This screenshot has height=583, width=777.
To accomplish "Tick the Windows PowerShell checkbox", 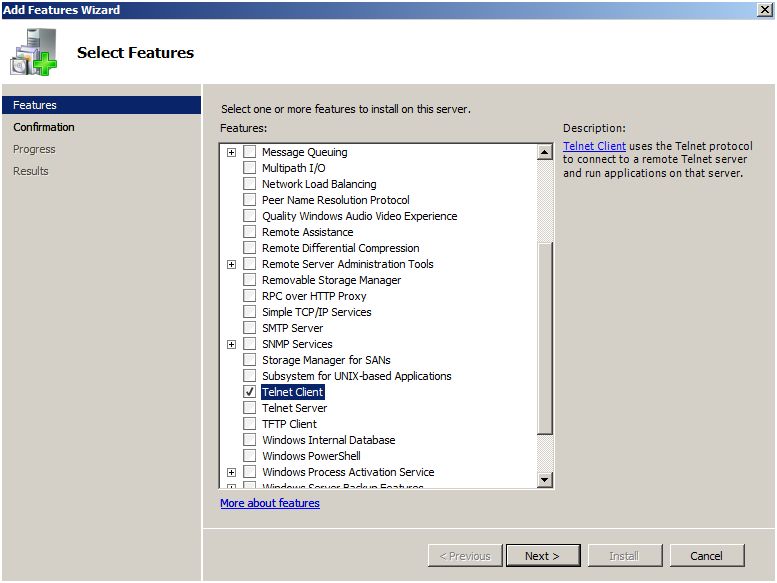I will tap(249, 456).
